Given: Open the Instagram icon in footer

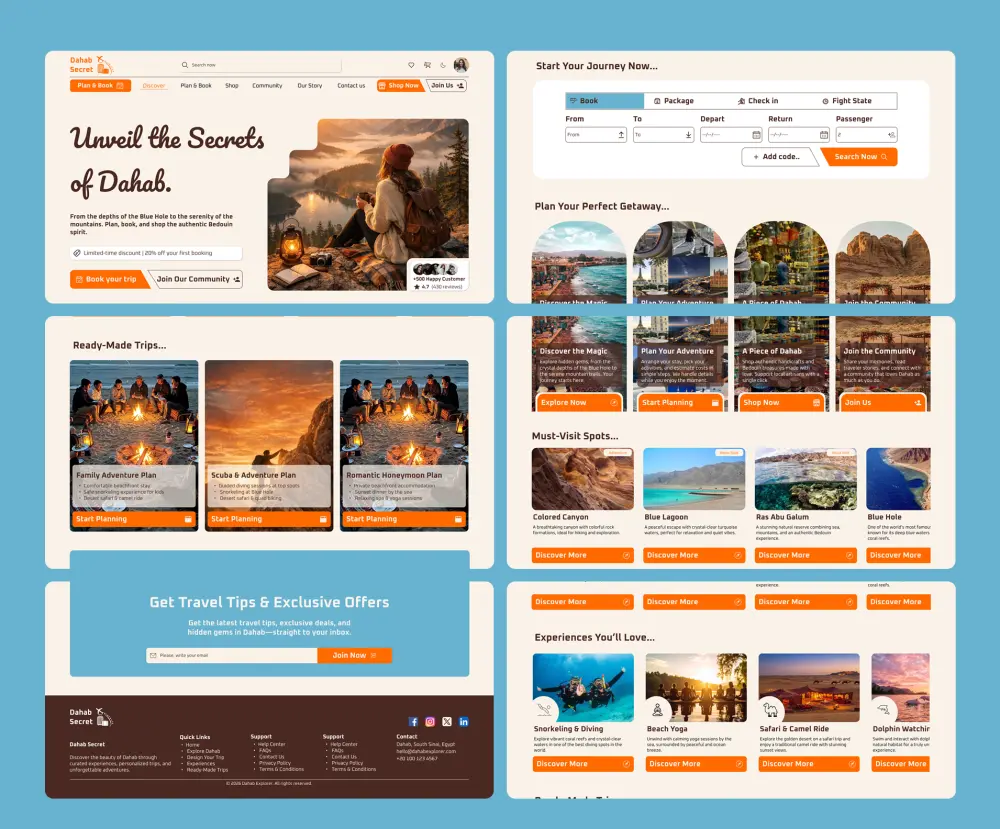Looking at the screenshot, I should [x=430, y=722].
